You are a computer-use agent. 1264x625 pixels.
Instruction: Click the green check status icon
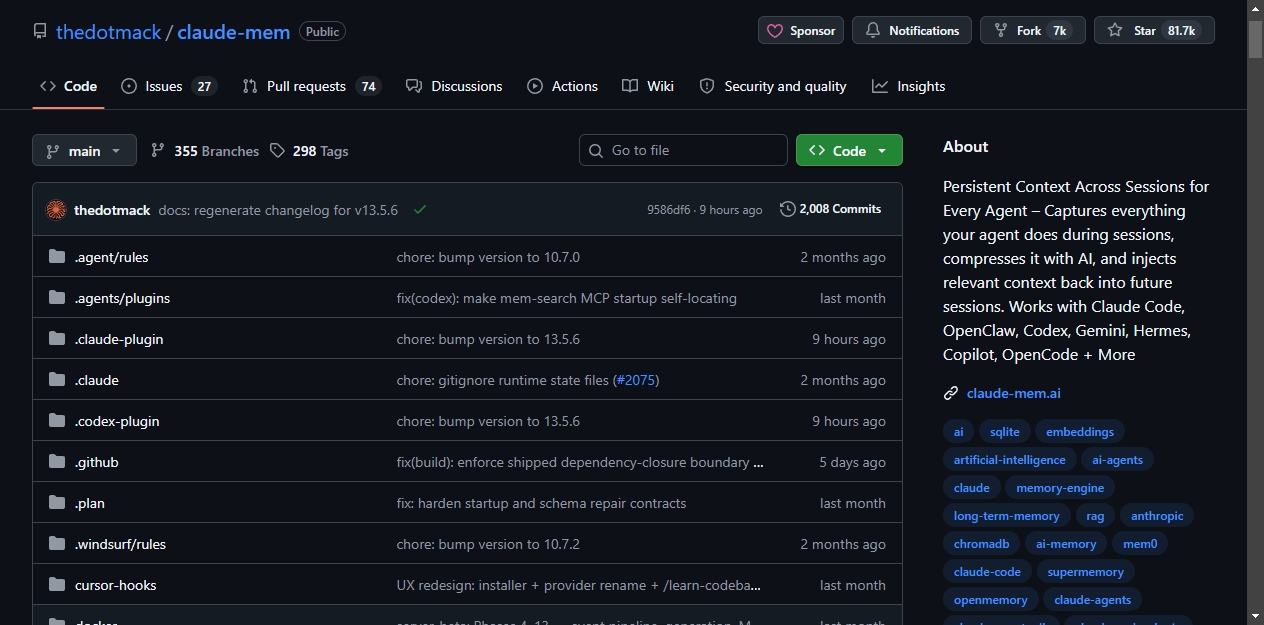click(x=420, y=210)
